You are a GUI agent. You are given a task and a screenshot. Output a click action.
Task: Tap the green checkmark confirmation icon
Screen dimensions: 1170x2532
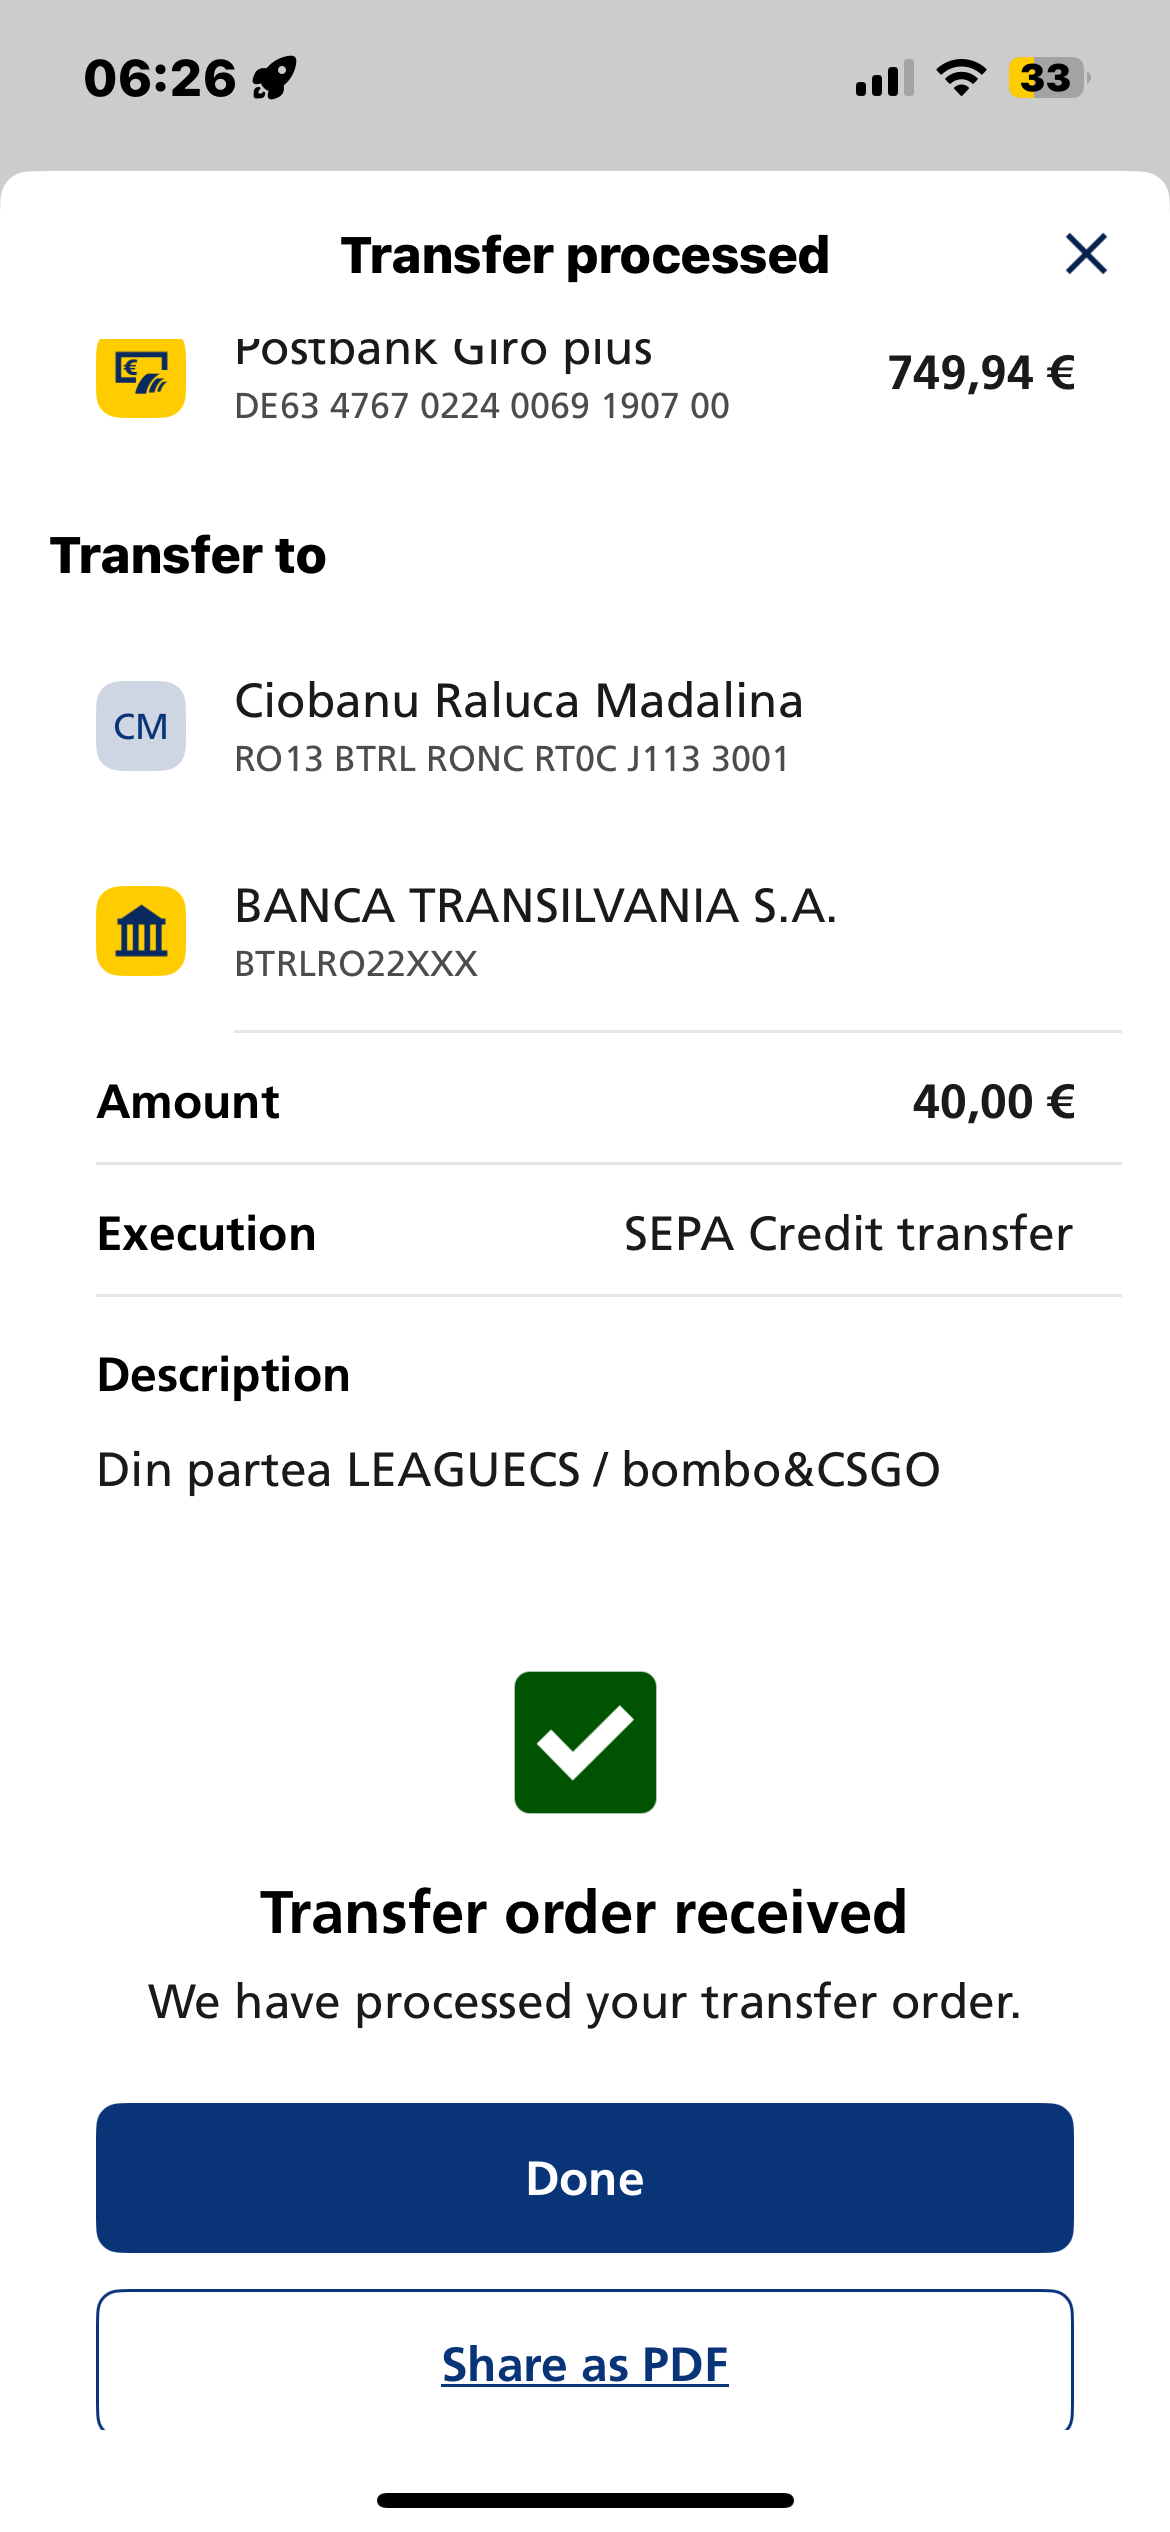[x=585, y=1742]
